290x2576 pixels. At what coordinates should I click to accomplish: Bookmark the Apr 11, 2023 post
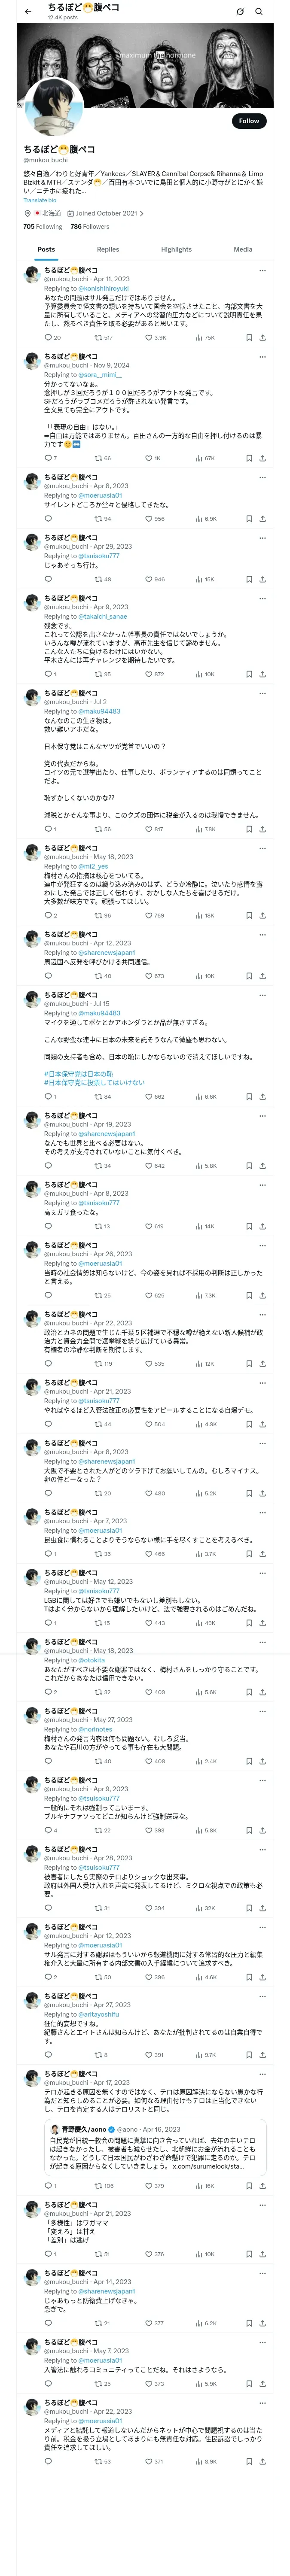coord(248,338)
